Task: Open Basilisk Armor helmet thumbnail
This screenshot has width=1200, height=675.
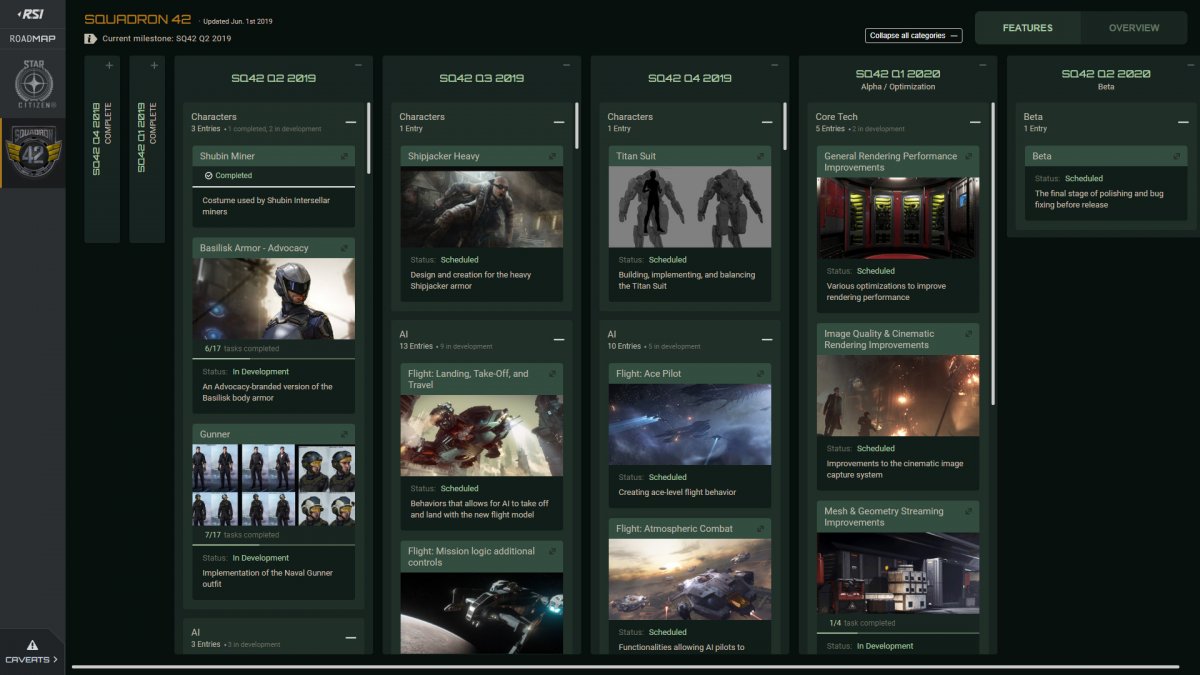Action: click(x=273, y=299)
